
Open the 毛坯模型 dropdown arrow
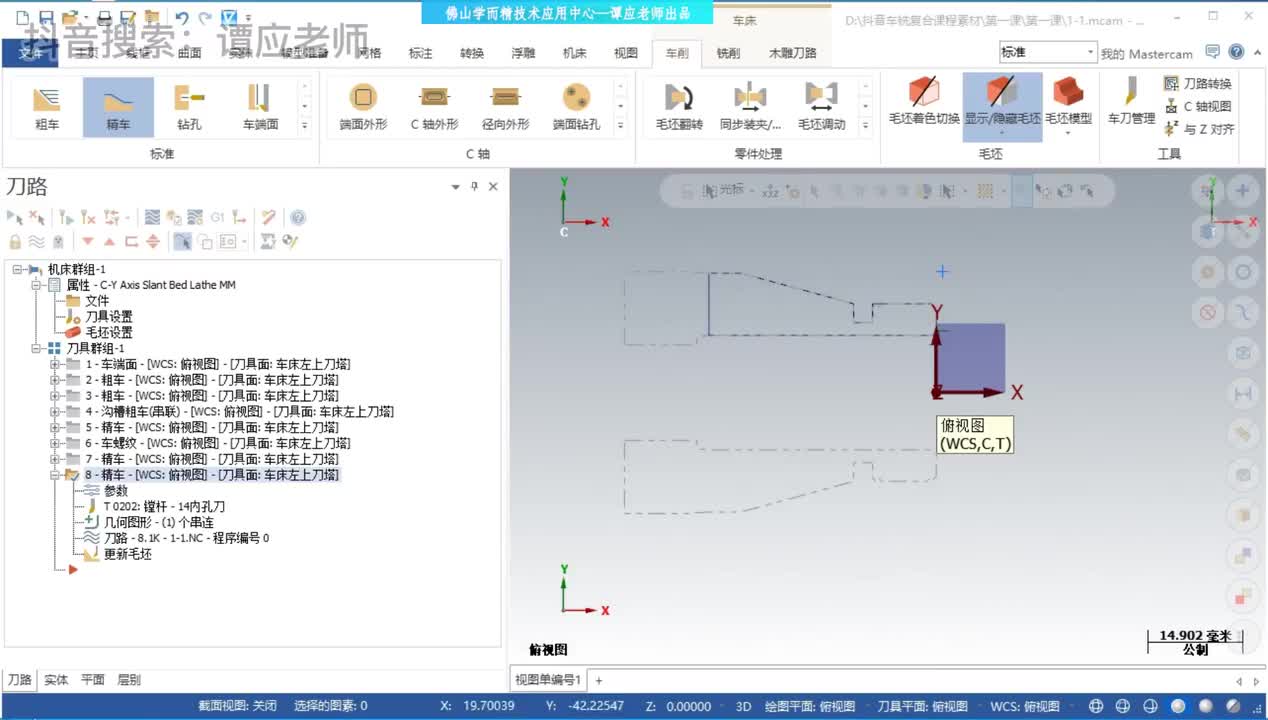point(1068,133)
